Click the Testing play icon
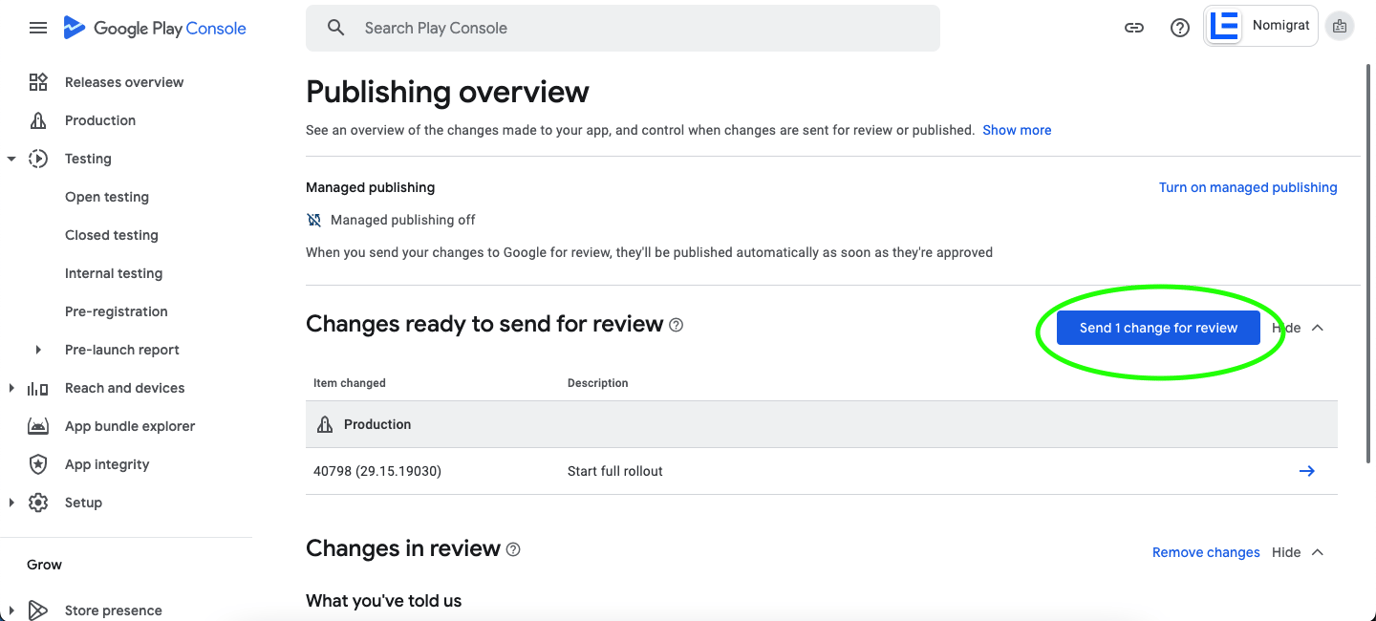Image resolution: width=1376 pixels, height=621 pixels. (37, 158)
